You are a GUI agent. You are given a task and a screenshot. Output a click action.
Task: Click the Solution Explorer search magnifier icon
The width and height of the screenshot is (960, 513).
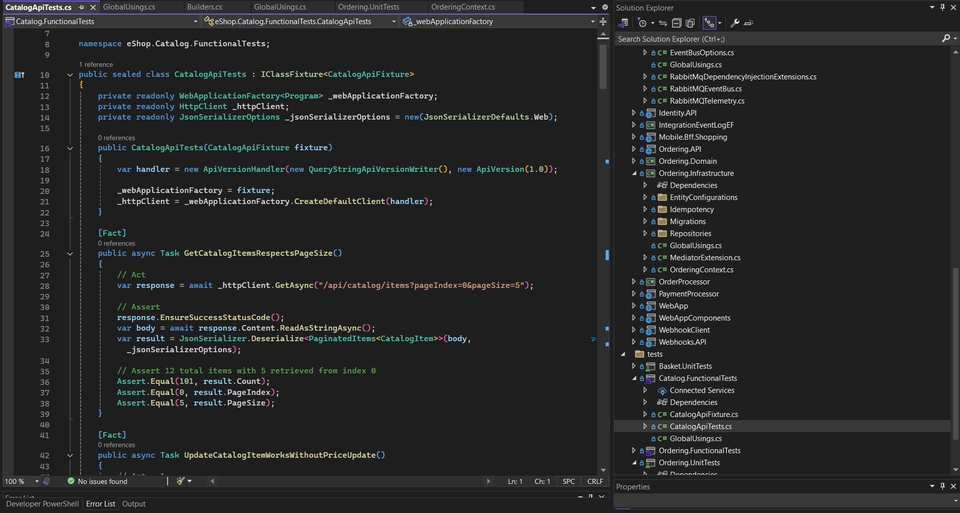coord(945,38)
